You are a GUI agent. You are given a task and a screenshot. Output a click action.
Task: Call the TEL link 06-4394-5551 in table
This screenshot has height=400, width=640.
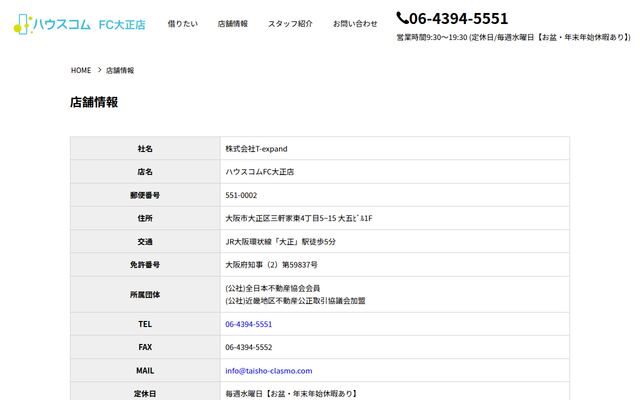pyautogui.click(x=249, y=324)
